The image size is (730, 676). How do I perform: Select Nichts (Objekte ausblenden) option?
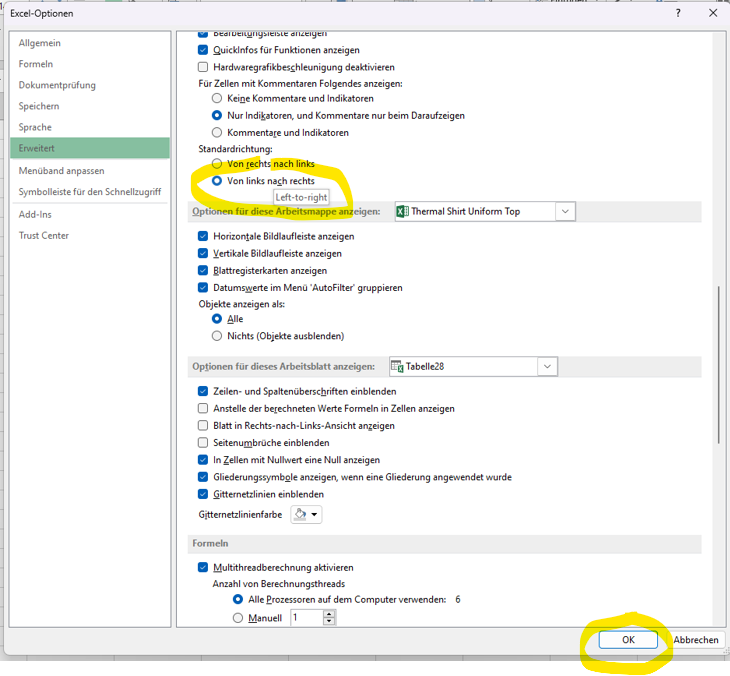(x=217, y=336)
